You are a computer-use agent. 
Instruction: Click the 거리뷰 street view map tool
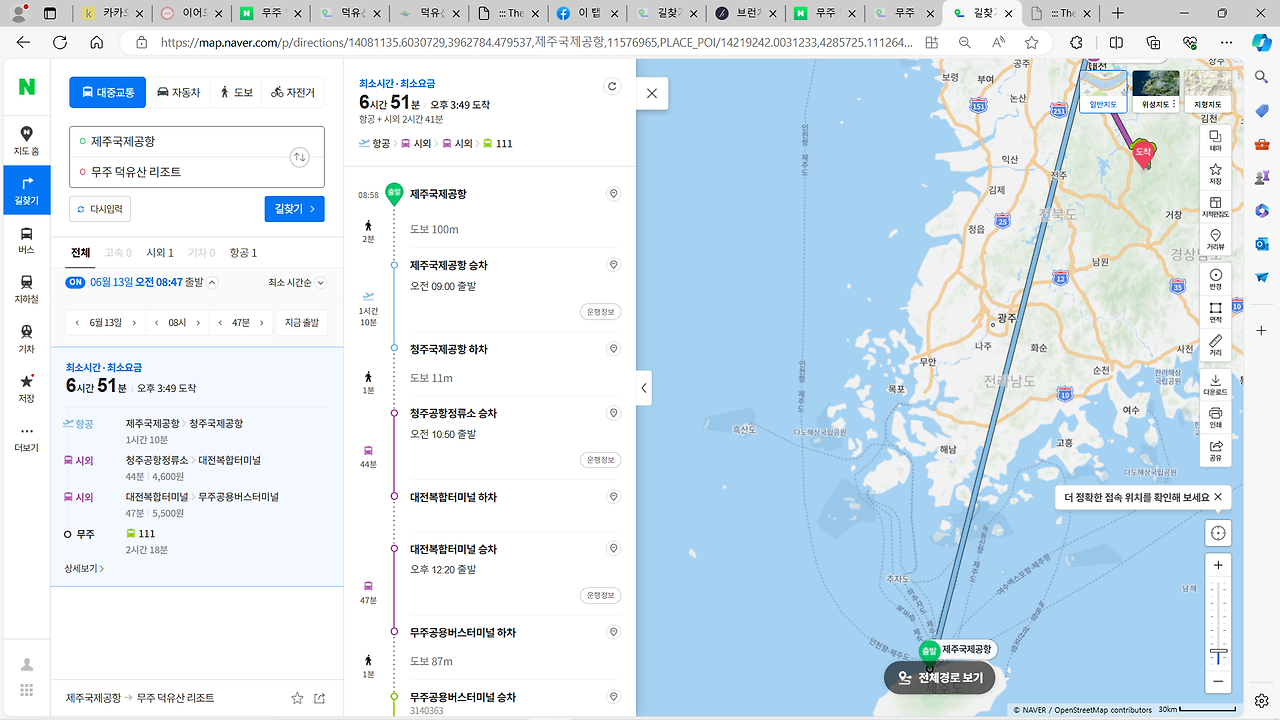[x=1215, y=240]
